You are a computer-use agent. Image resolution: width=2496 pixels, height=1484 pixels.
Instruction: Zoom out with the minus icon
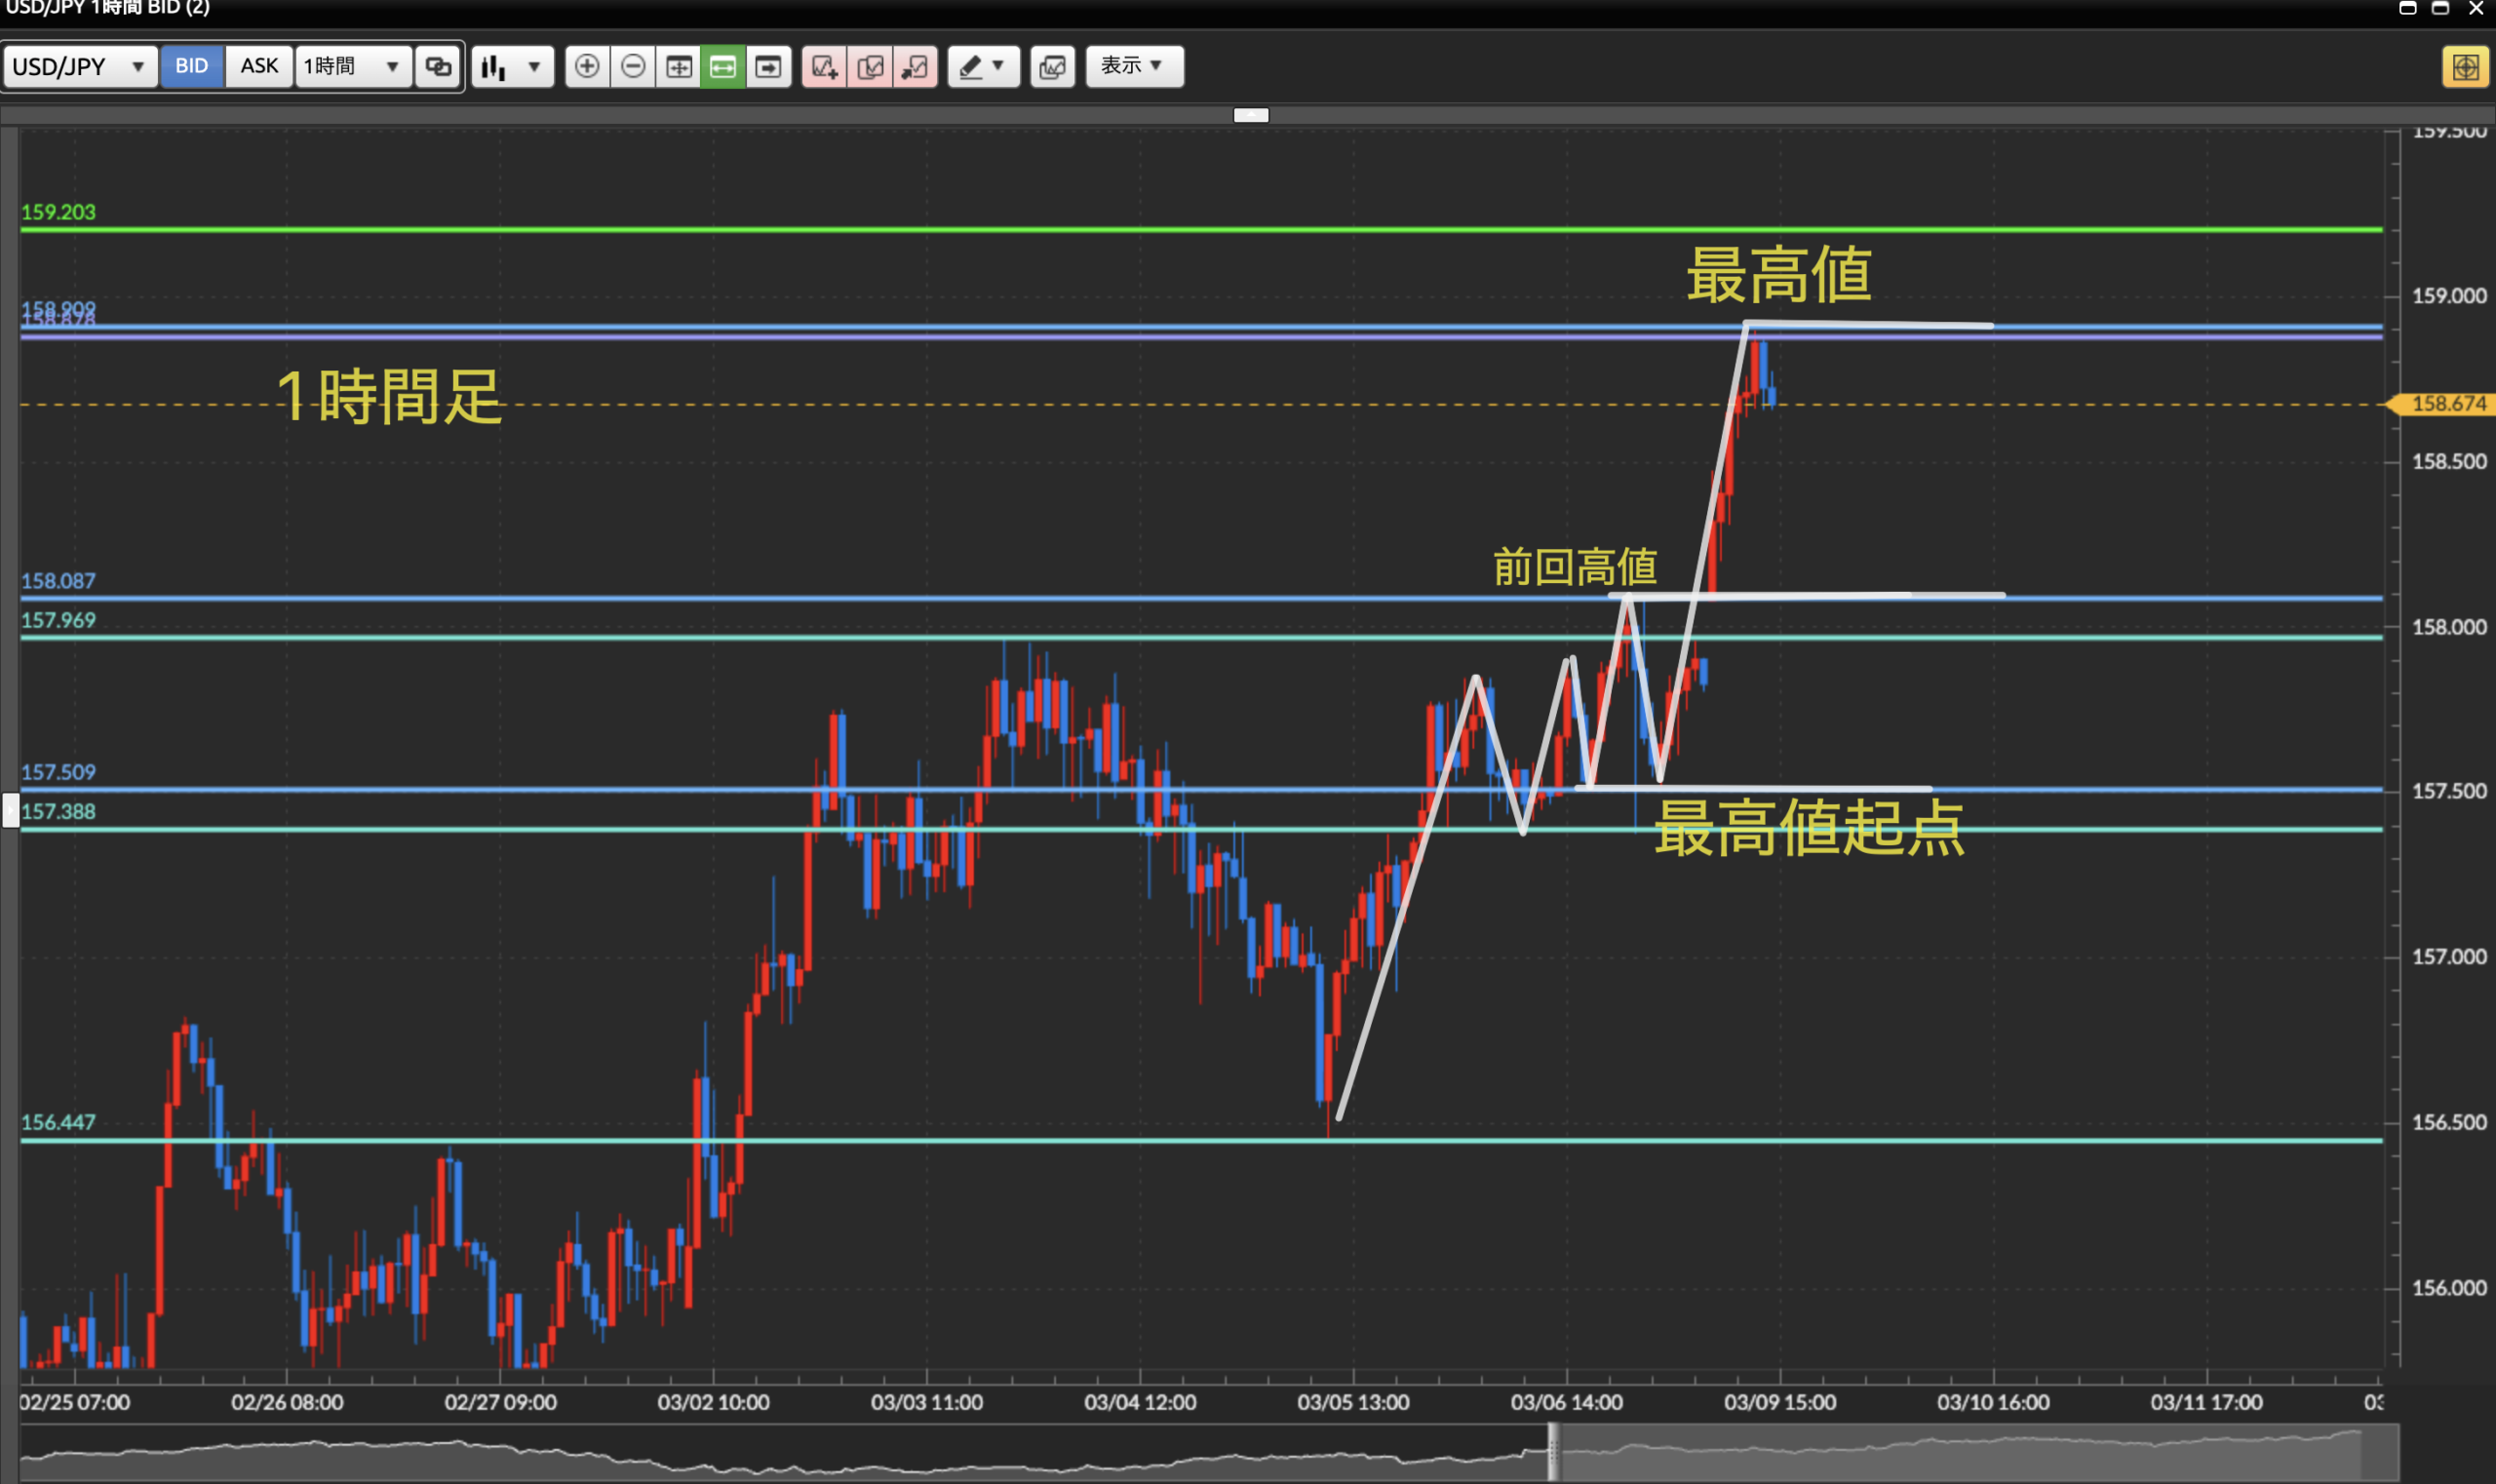click(633, 67)
